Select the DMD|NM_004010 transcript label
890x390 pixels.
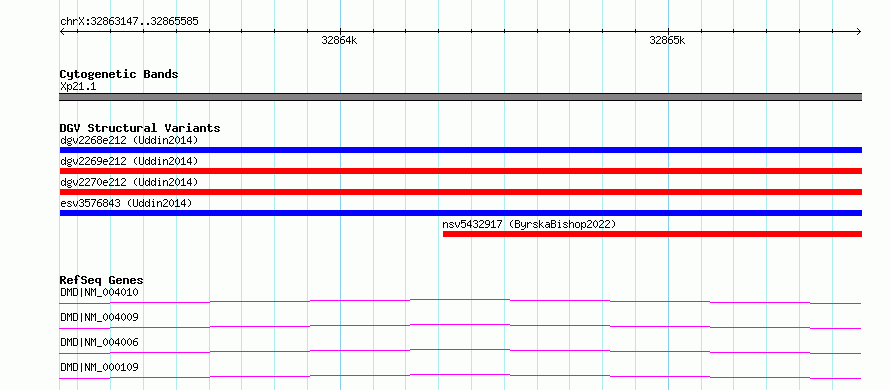[99, 293]
